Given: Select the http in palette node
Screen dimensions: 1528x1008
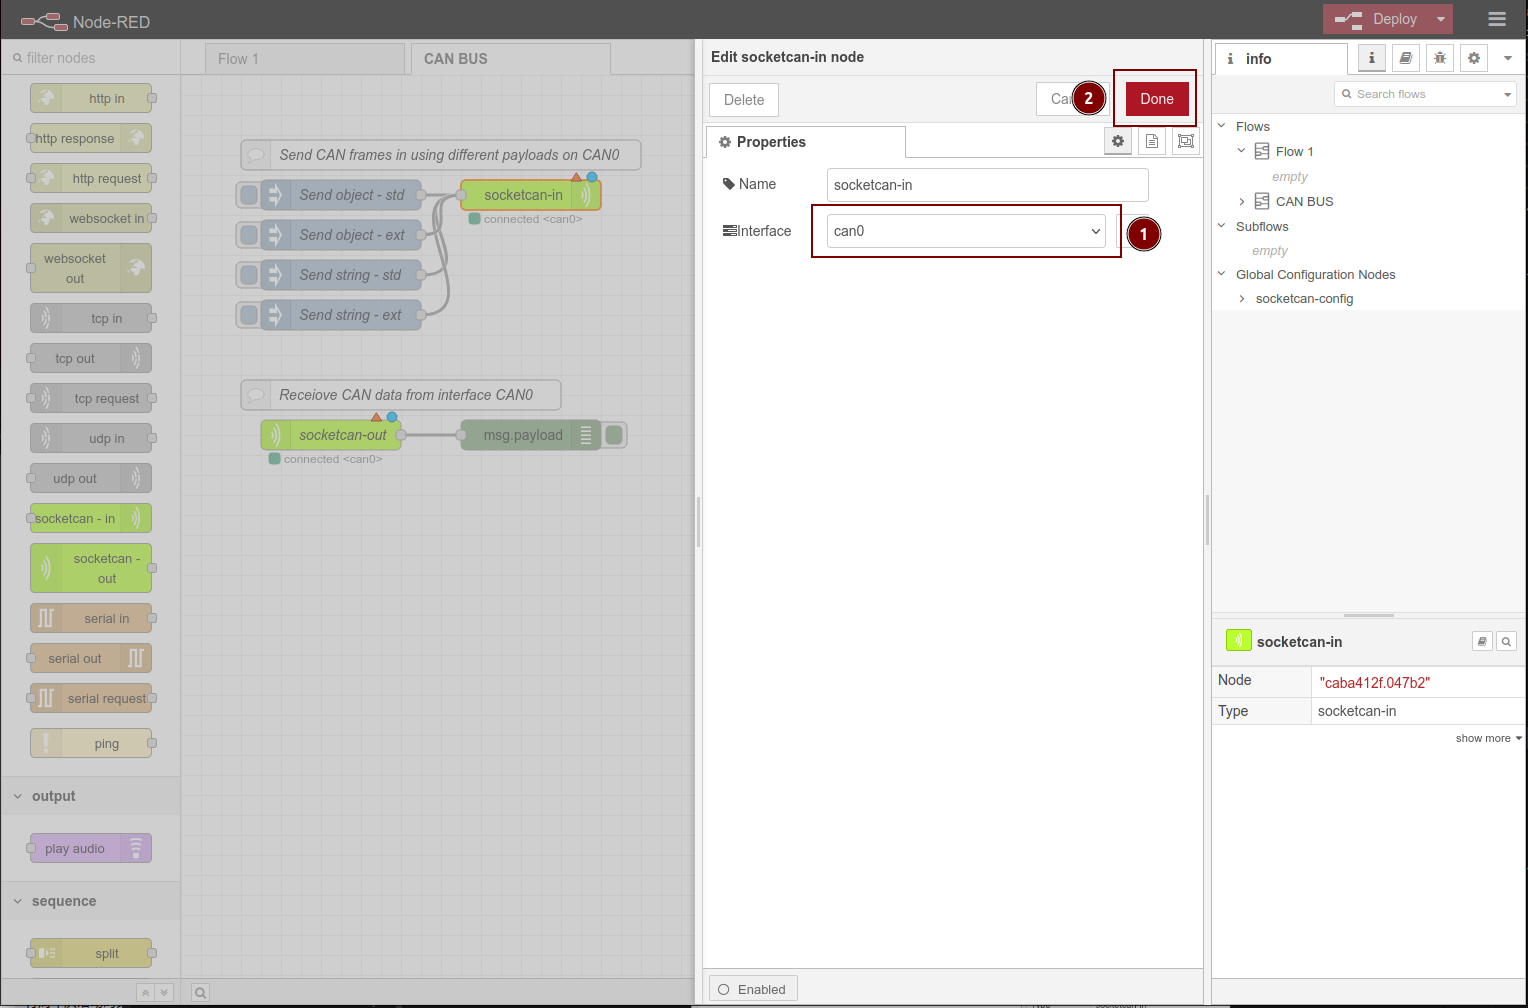Looking at the screenshot, I should (91, 98).
